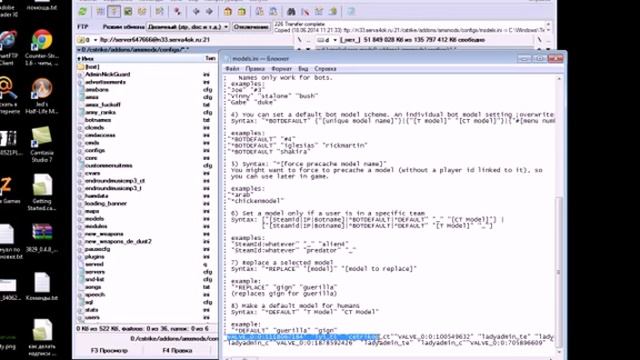640x360 pixels.
Task: Select the highlighted full details view icon
Action: coord(114,11)
